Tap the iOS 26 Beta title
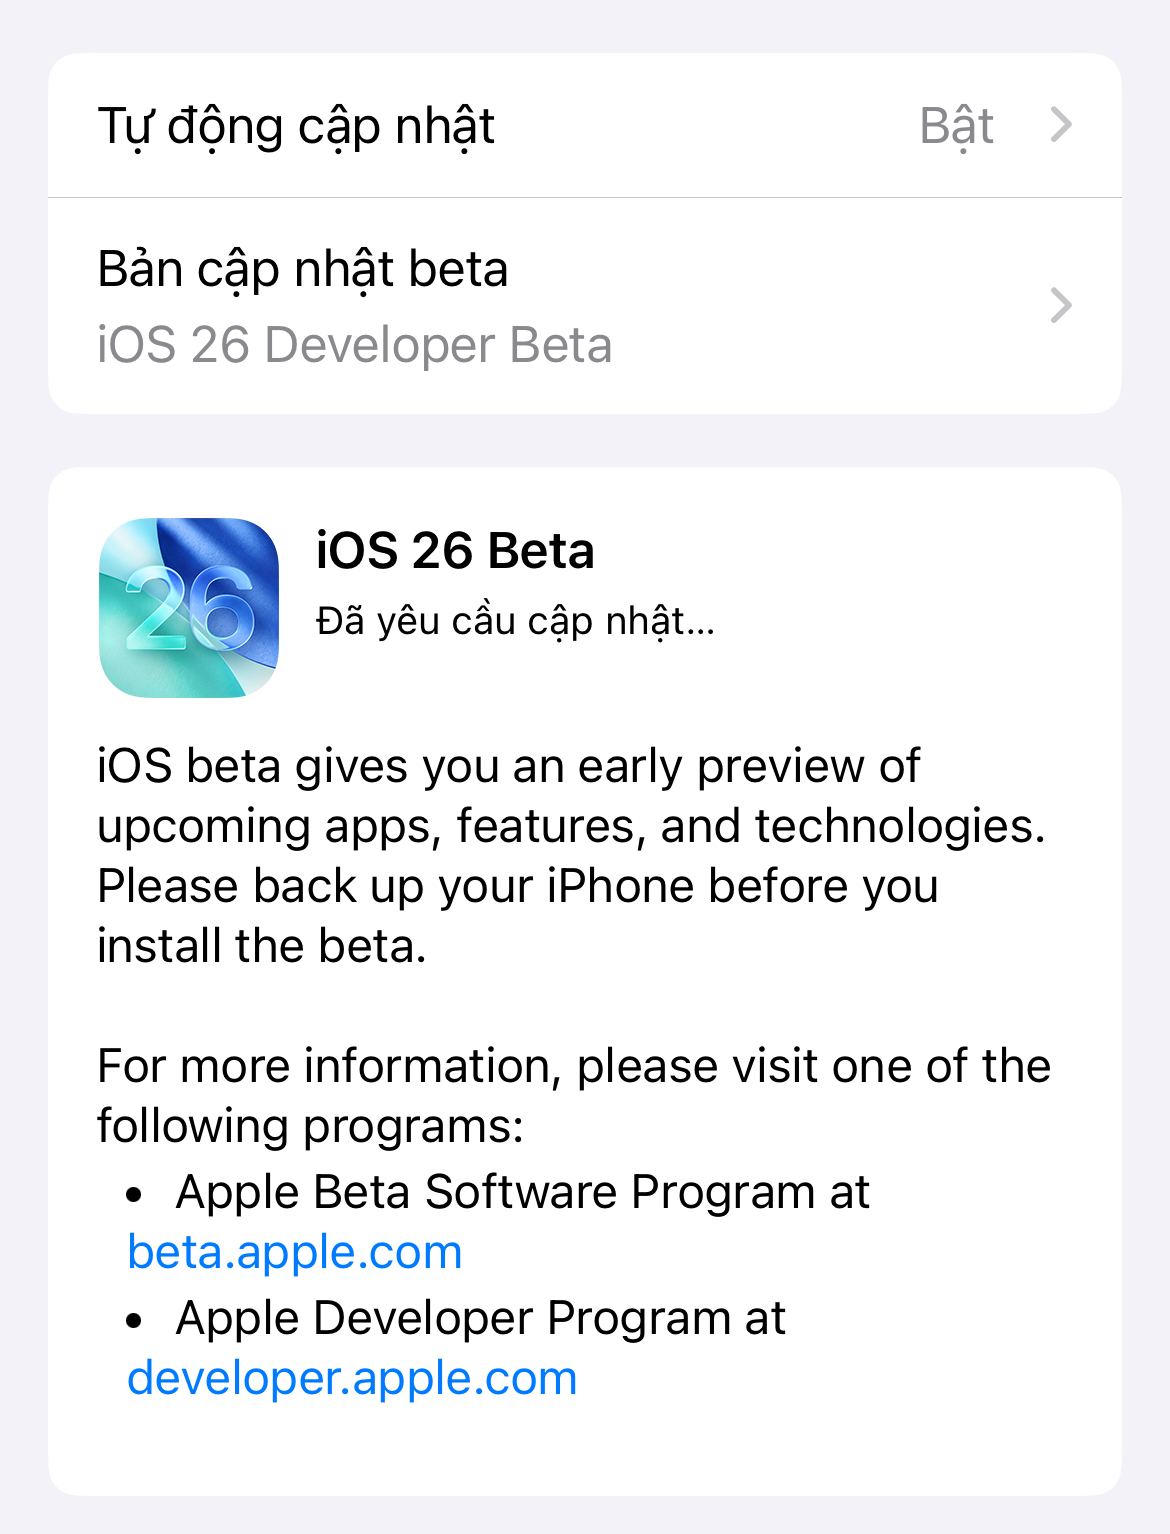1170x1534 pixels. coord(455,551)
